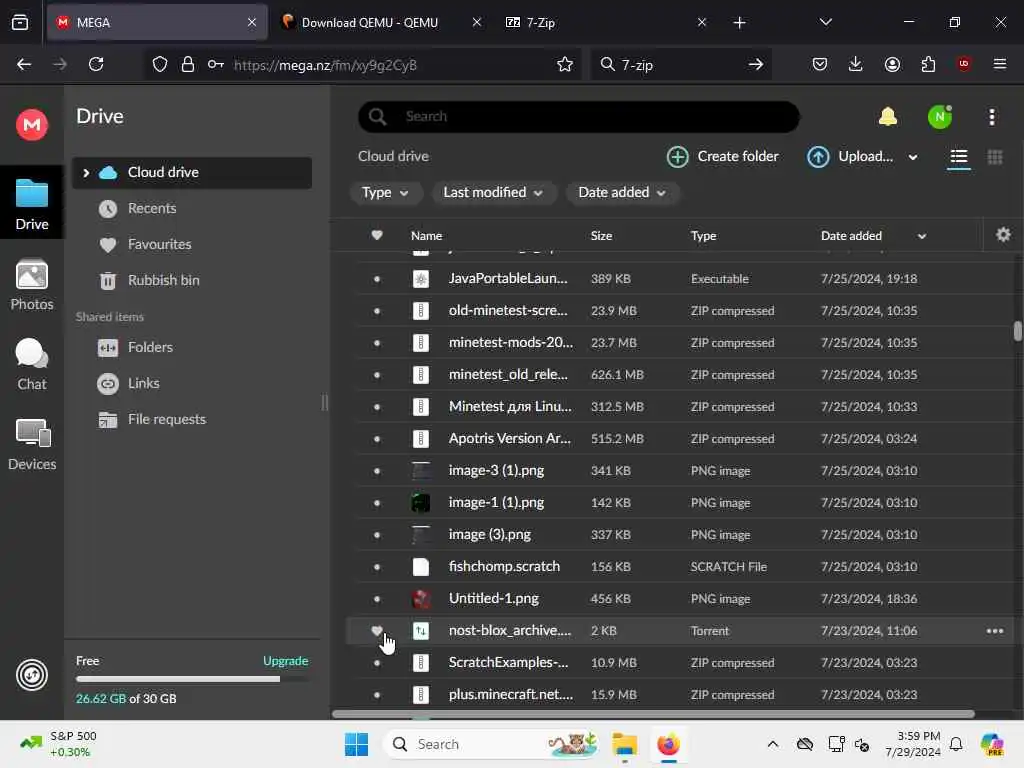The image size is (1024, 768).
Task: Expand the Cloud drive tree chevron
Action: (86, 172)
